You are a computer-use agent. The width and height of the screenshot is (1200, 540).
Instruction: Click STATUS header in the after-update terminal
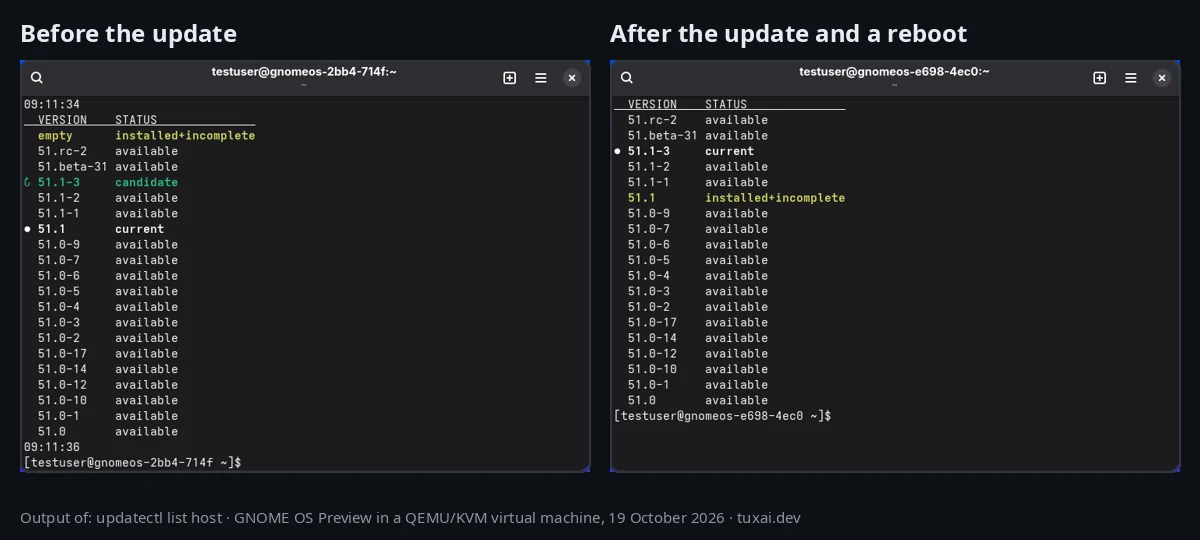(726, 104)
